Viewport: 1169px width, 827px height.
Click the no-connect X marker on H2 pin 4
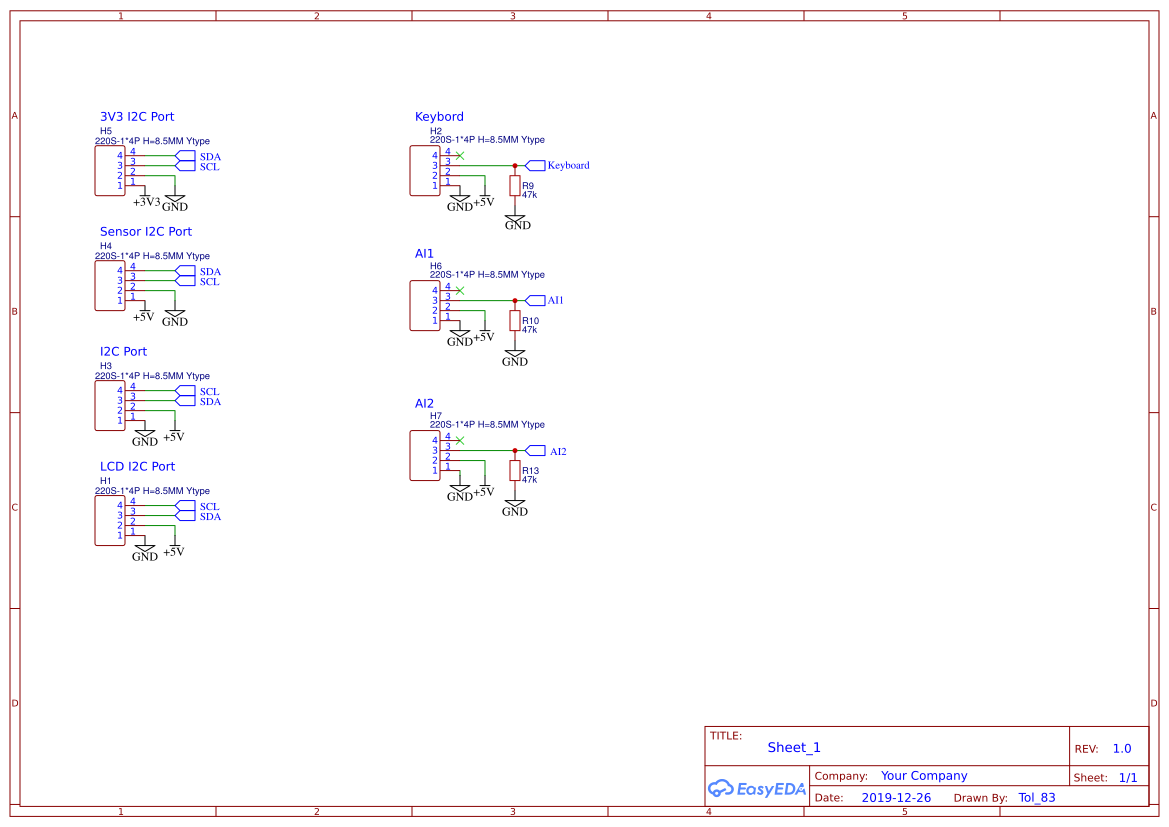[x=458, y=155]
